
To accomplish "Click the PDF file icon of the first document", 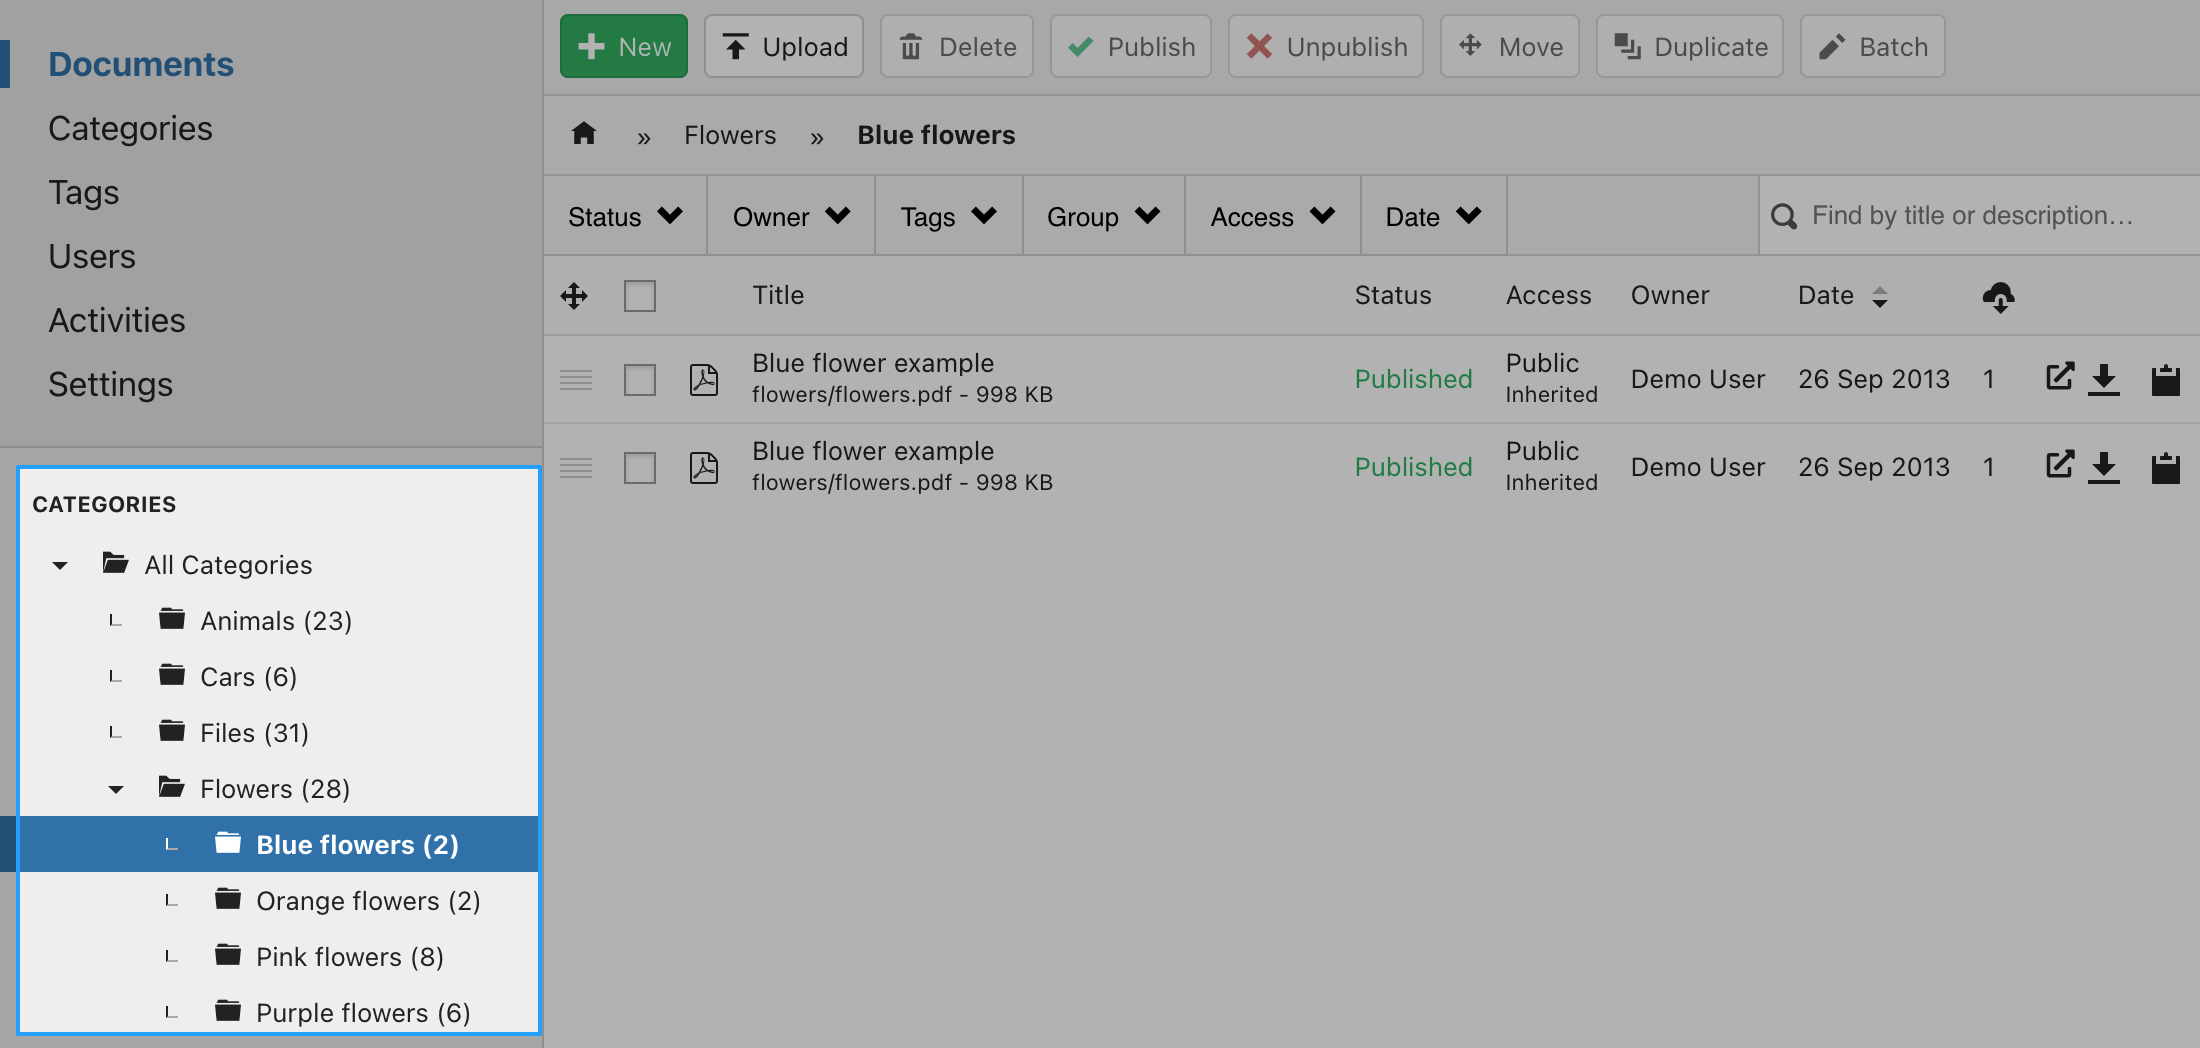I will [704, 379].
